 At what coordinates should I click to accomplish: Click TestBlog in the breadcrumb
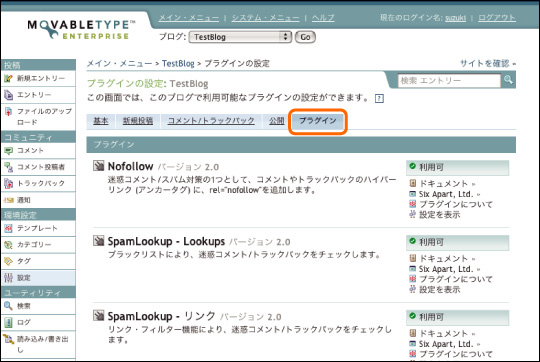click(x=178, y=63)
